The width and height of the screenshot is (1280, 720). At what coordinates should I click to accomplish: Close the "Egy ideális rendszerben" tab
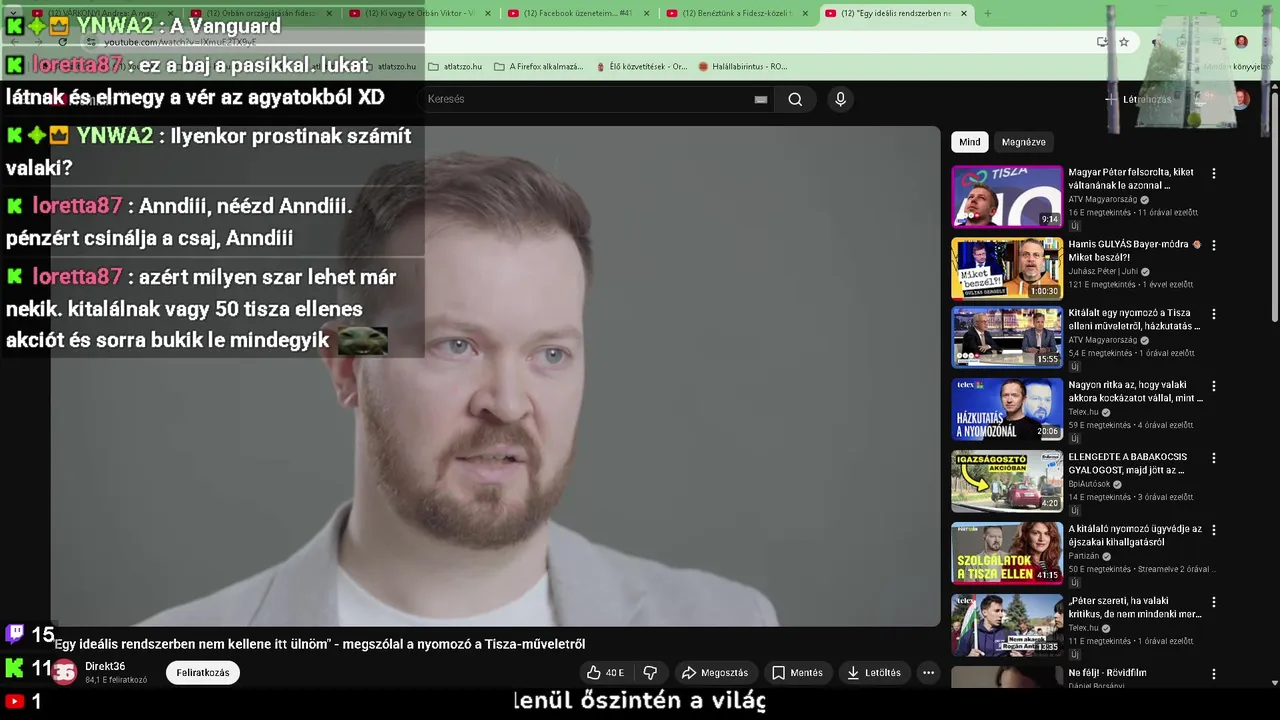[964, 13]
